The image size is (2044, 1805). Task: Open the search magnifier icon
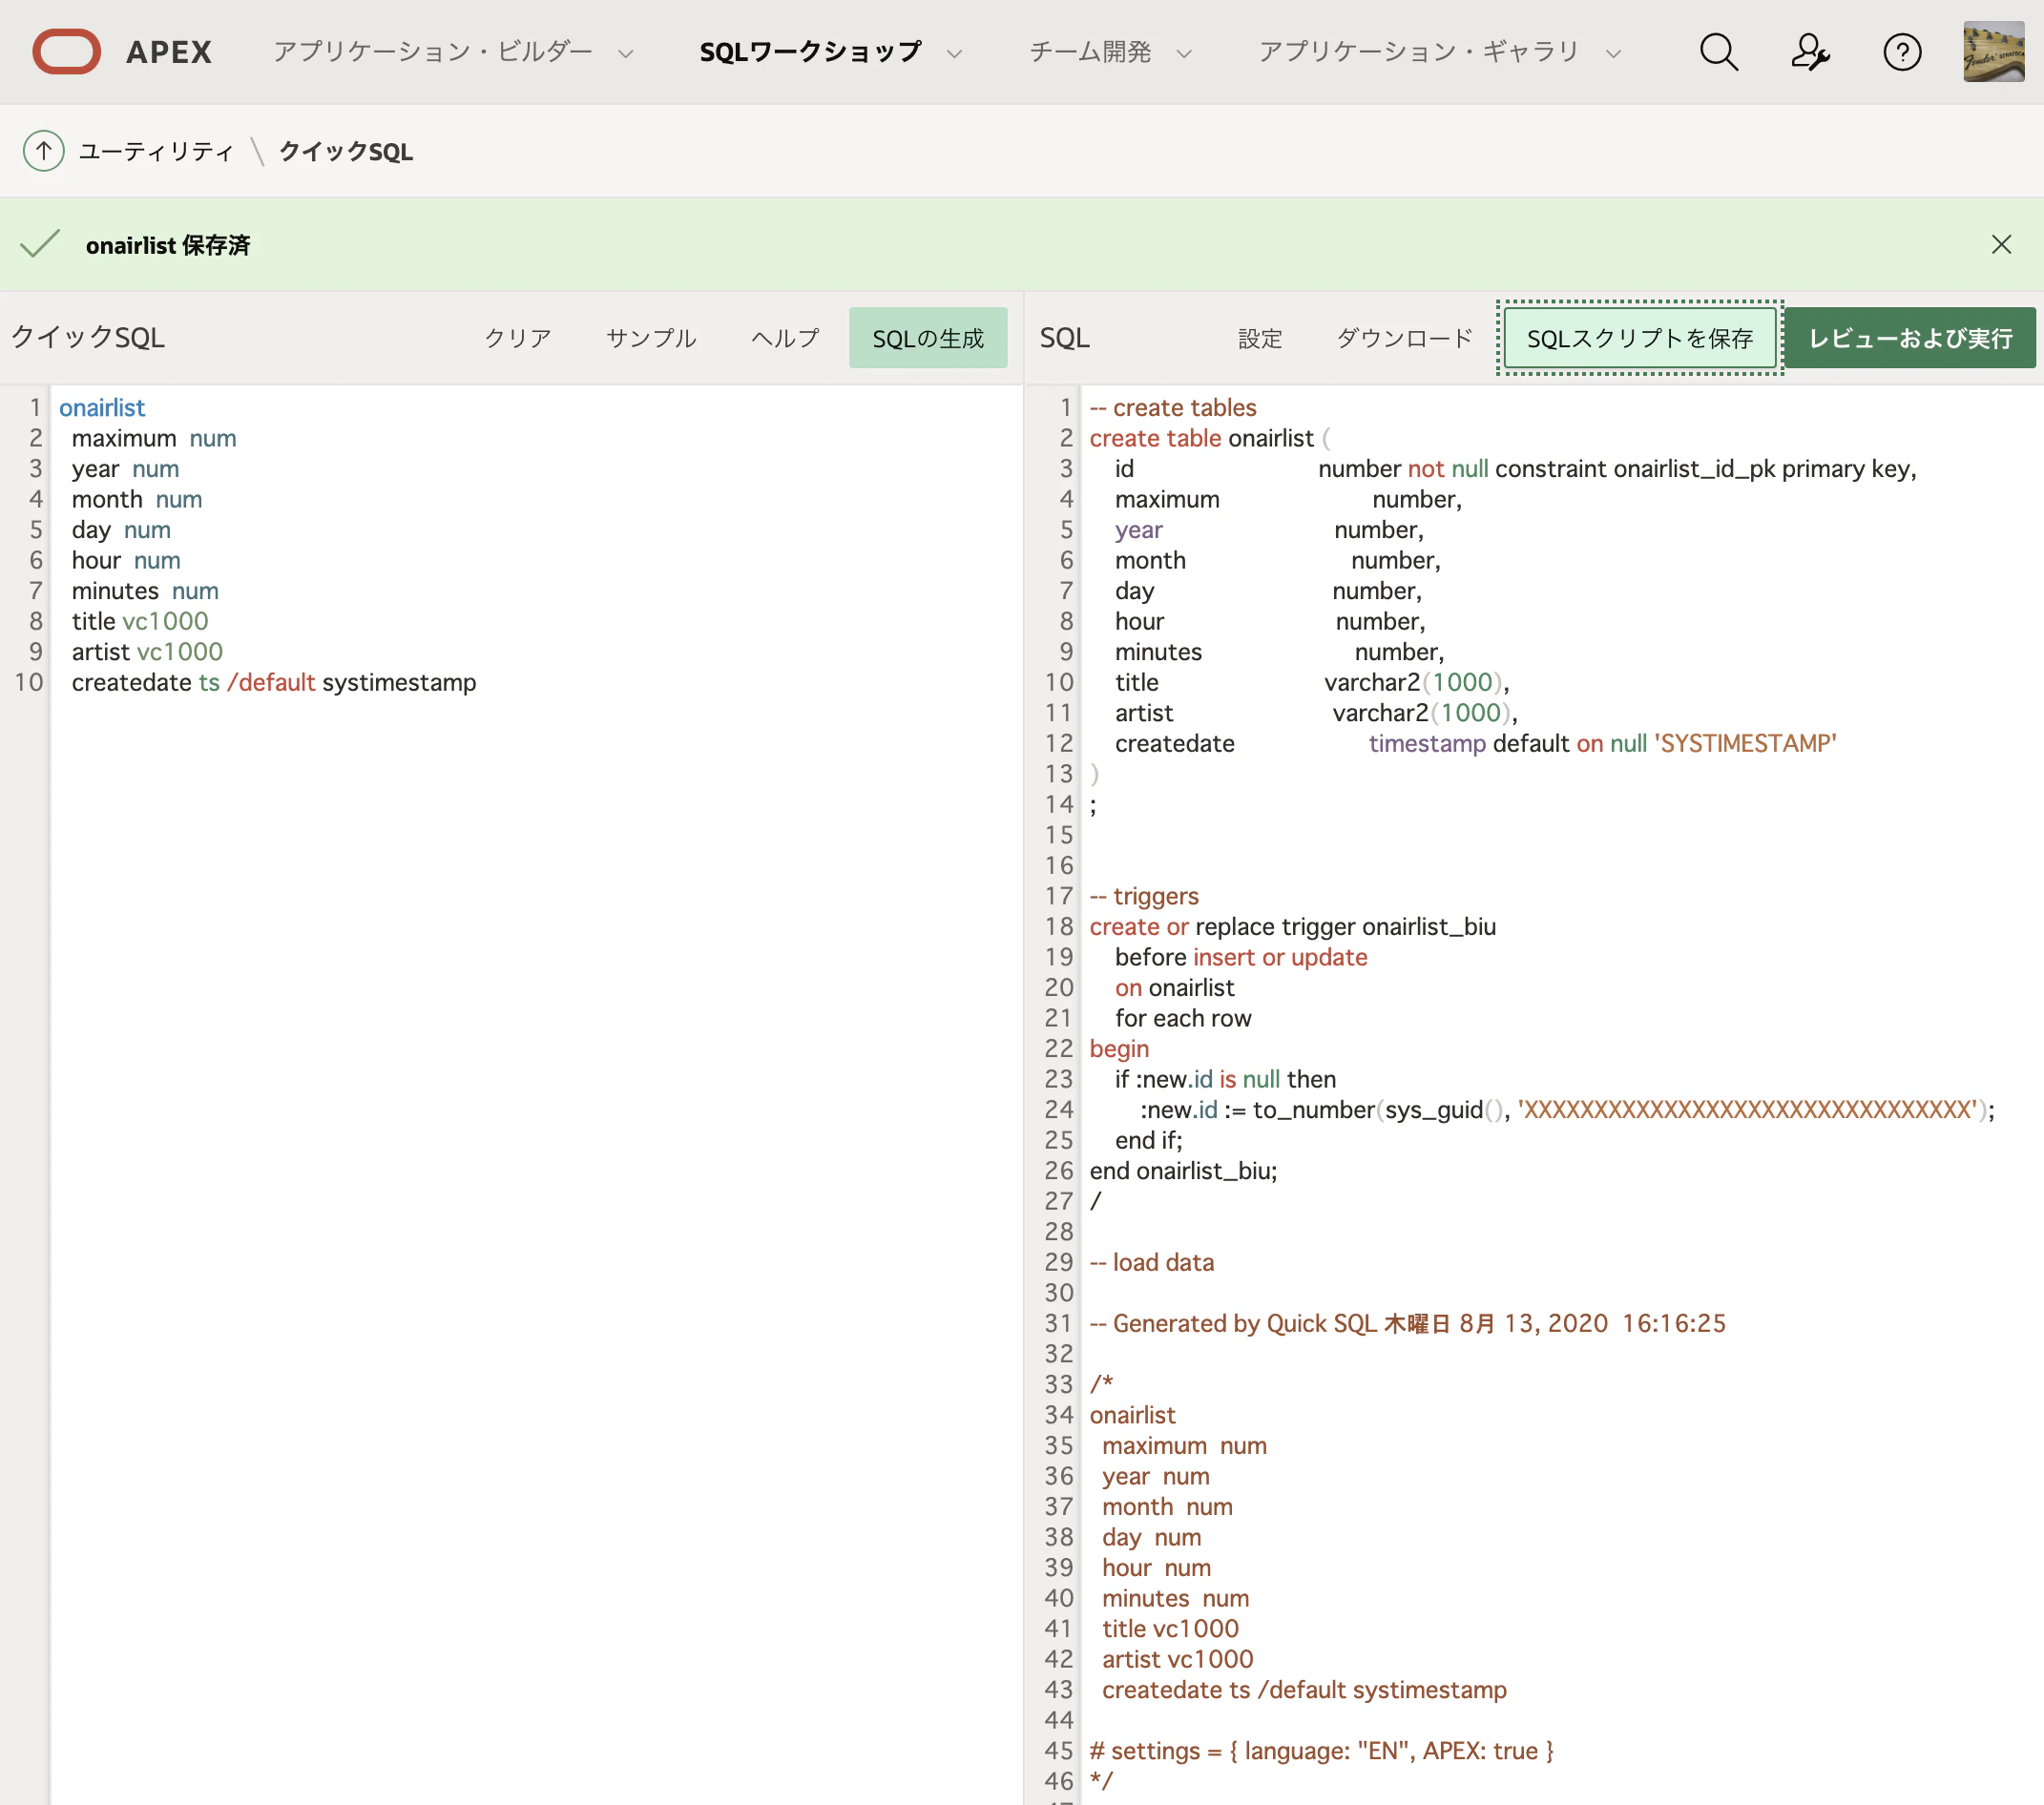(x=1718, y=52)
